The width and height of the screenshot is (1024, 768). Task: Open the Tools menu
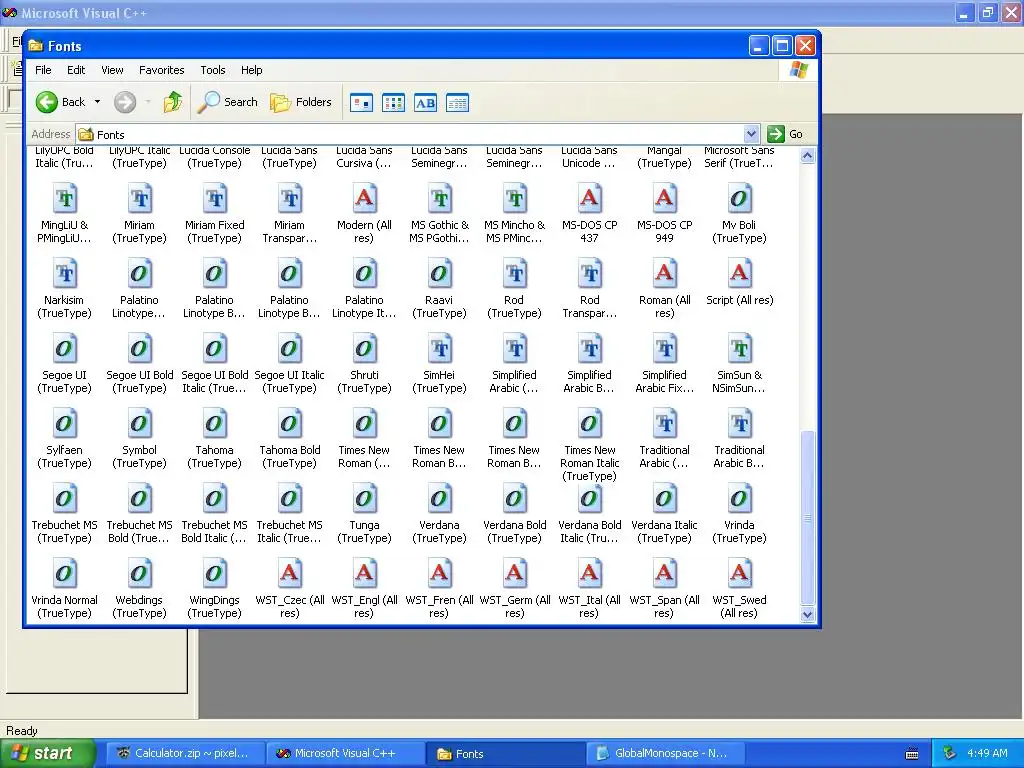pyautogui.click(x=213, y=70)
